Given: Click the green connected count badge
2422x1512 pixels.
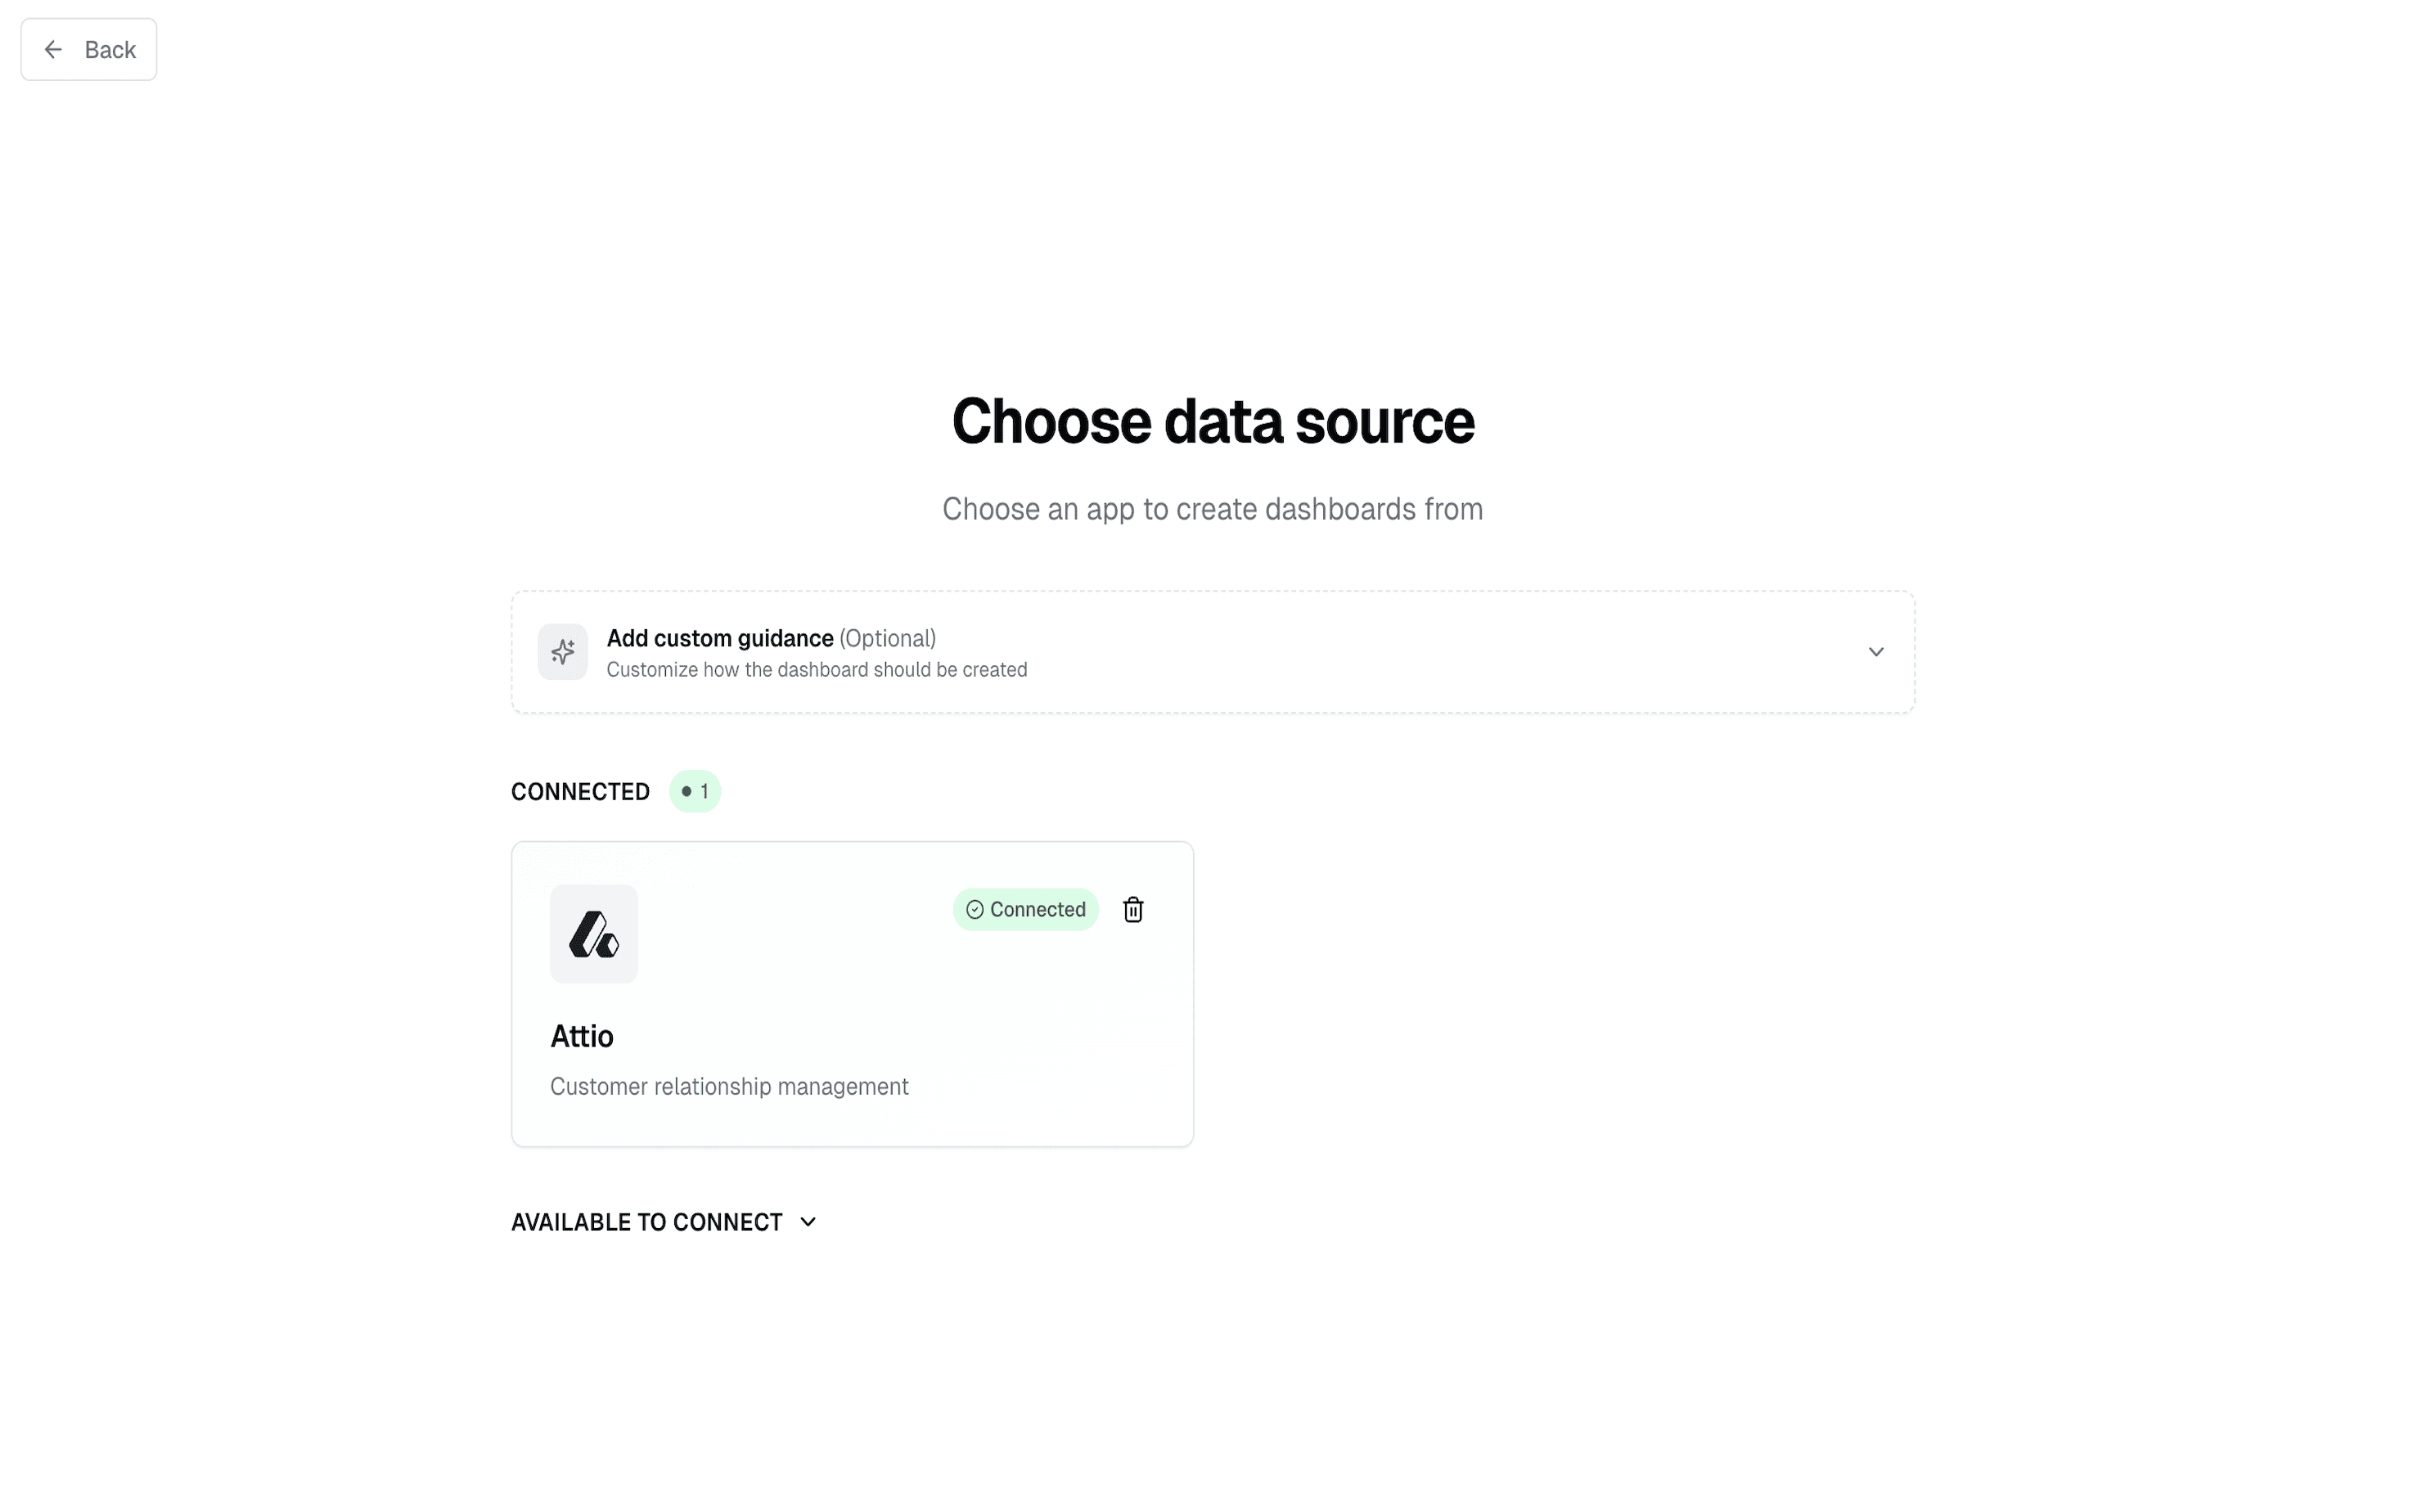Looking at the screenshot, I should (695, 792).
